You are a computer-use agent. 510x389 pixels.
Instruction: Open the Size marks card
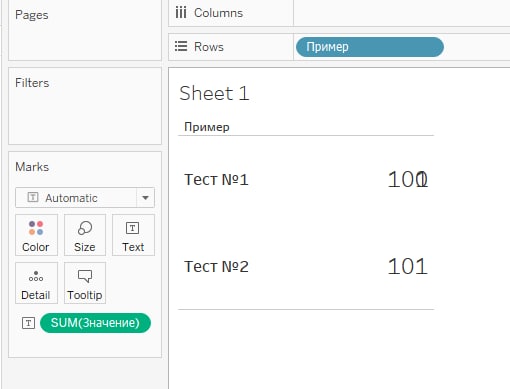click(x=85, y=235)
